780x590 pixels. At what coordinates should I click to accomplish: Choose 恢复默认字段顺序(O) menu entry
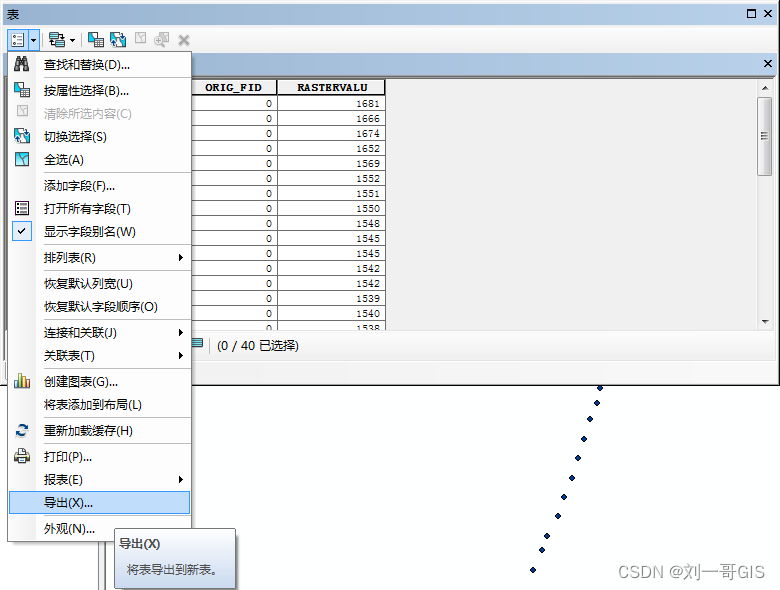point(99,306)
